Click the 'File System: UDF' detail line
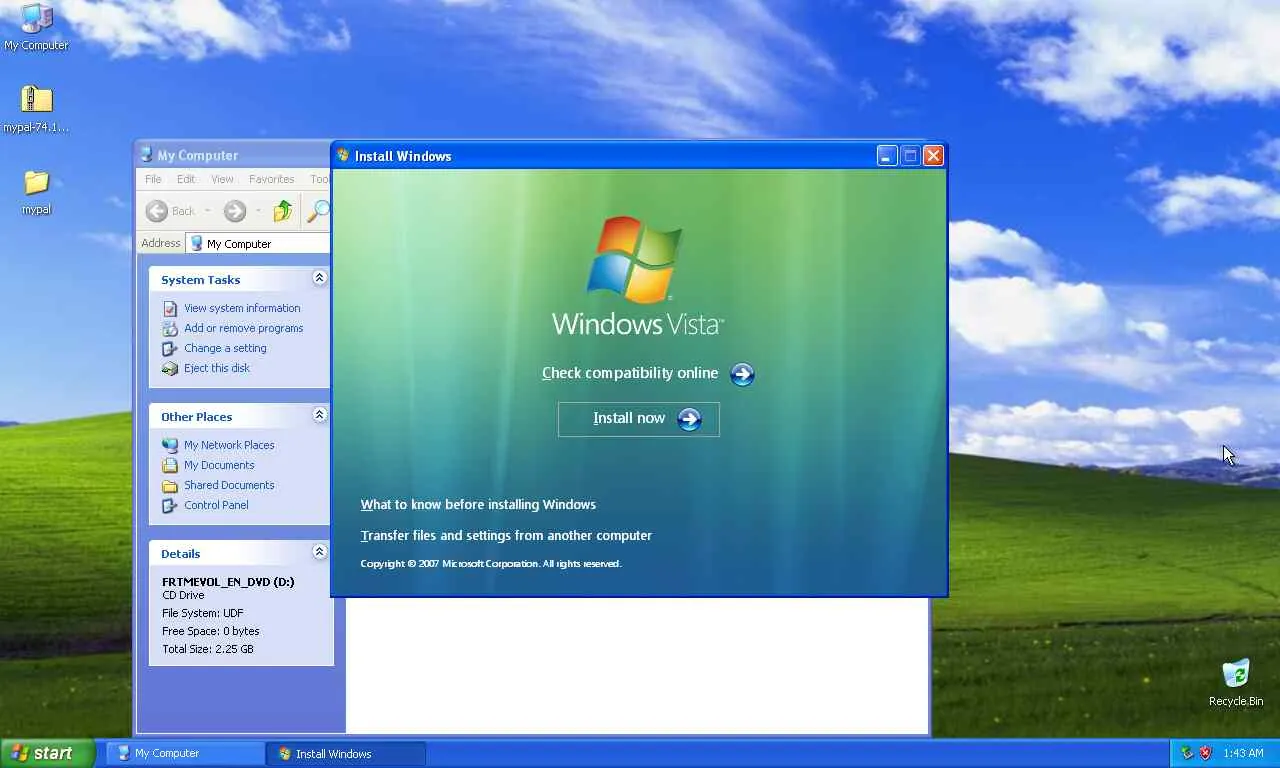Viewport: 1280px width, 768px height. [202, 613]
